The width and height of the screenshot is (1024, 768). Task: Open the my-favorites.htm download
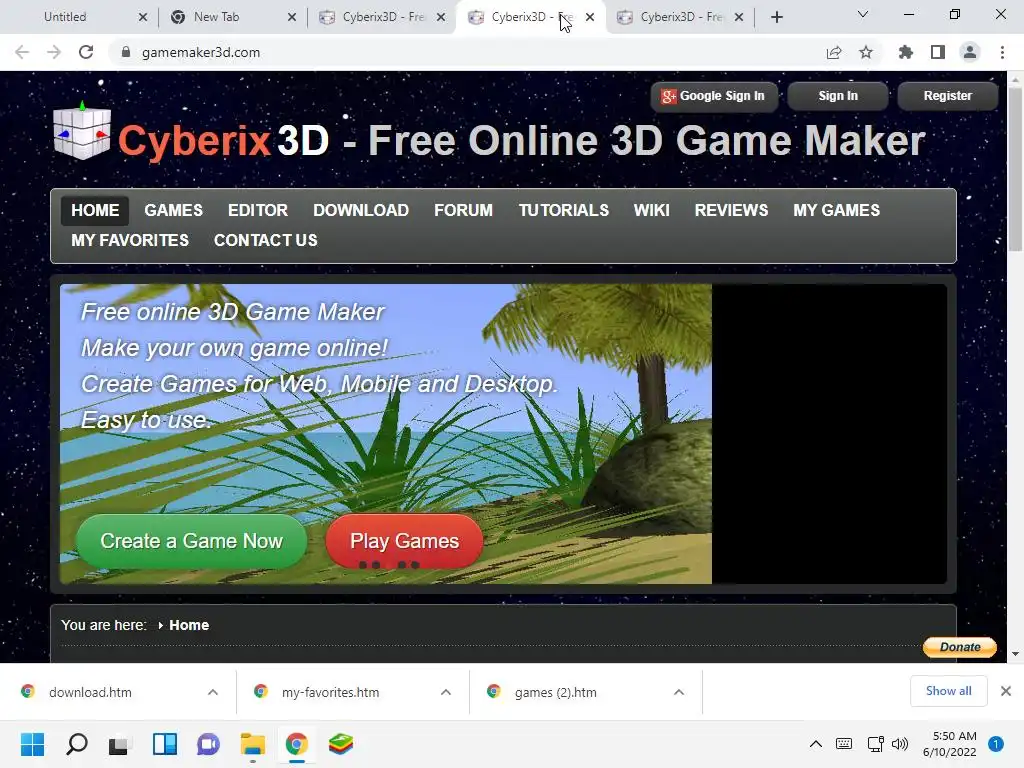click(x=330, y=692)
